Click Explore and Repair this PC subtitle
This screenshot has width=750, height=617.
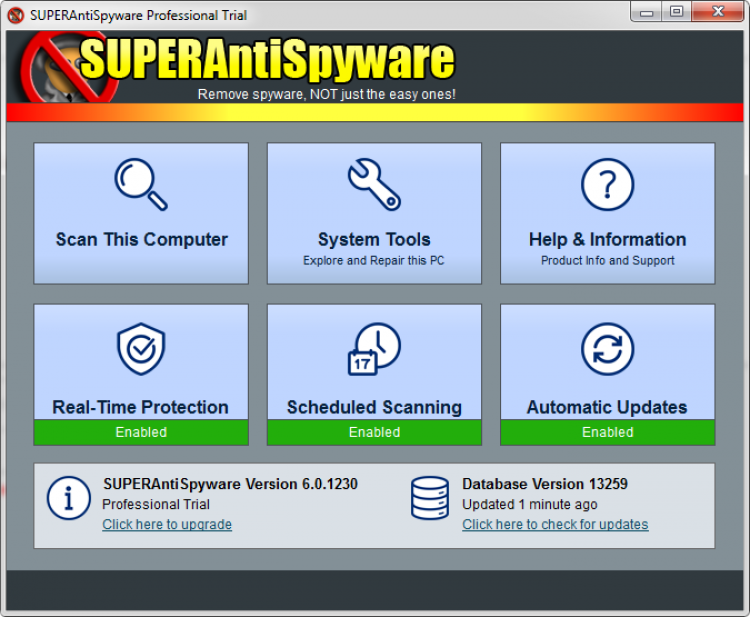(x=374, y=261)
